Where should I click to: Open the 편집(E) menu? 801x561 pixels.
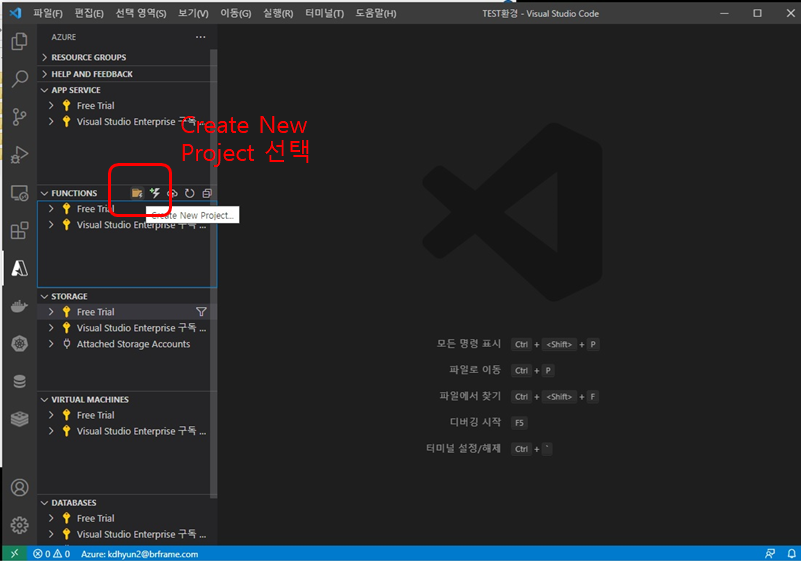[x=89, y=13]
